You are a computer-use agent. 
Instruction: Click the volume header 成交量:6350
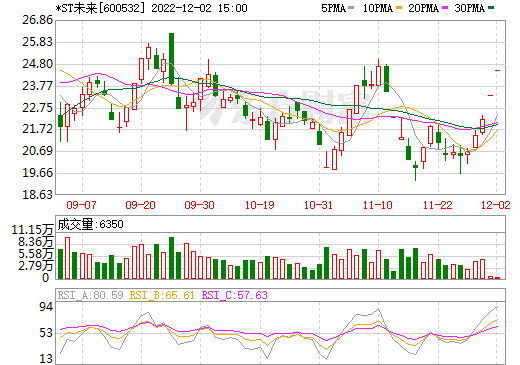pyautogui.click(x=90, y=224)
